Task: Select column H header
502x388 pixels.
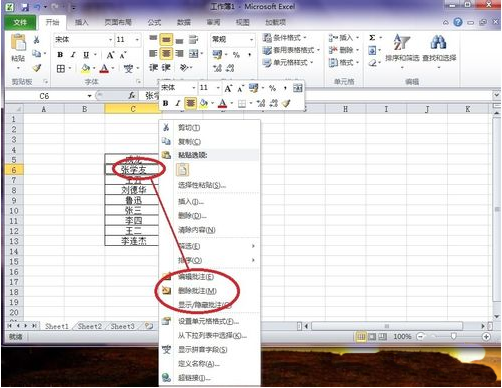Action: tap(345, 109)
